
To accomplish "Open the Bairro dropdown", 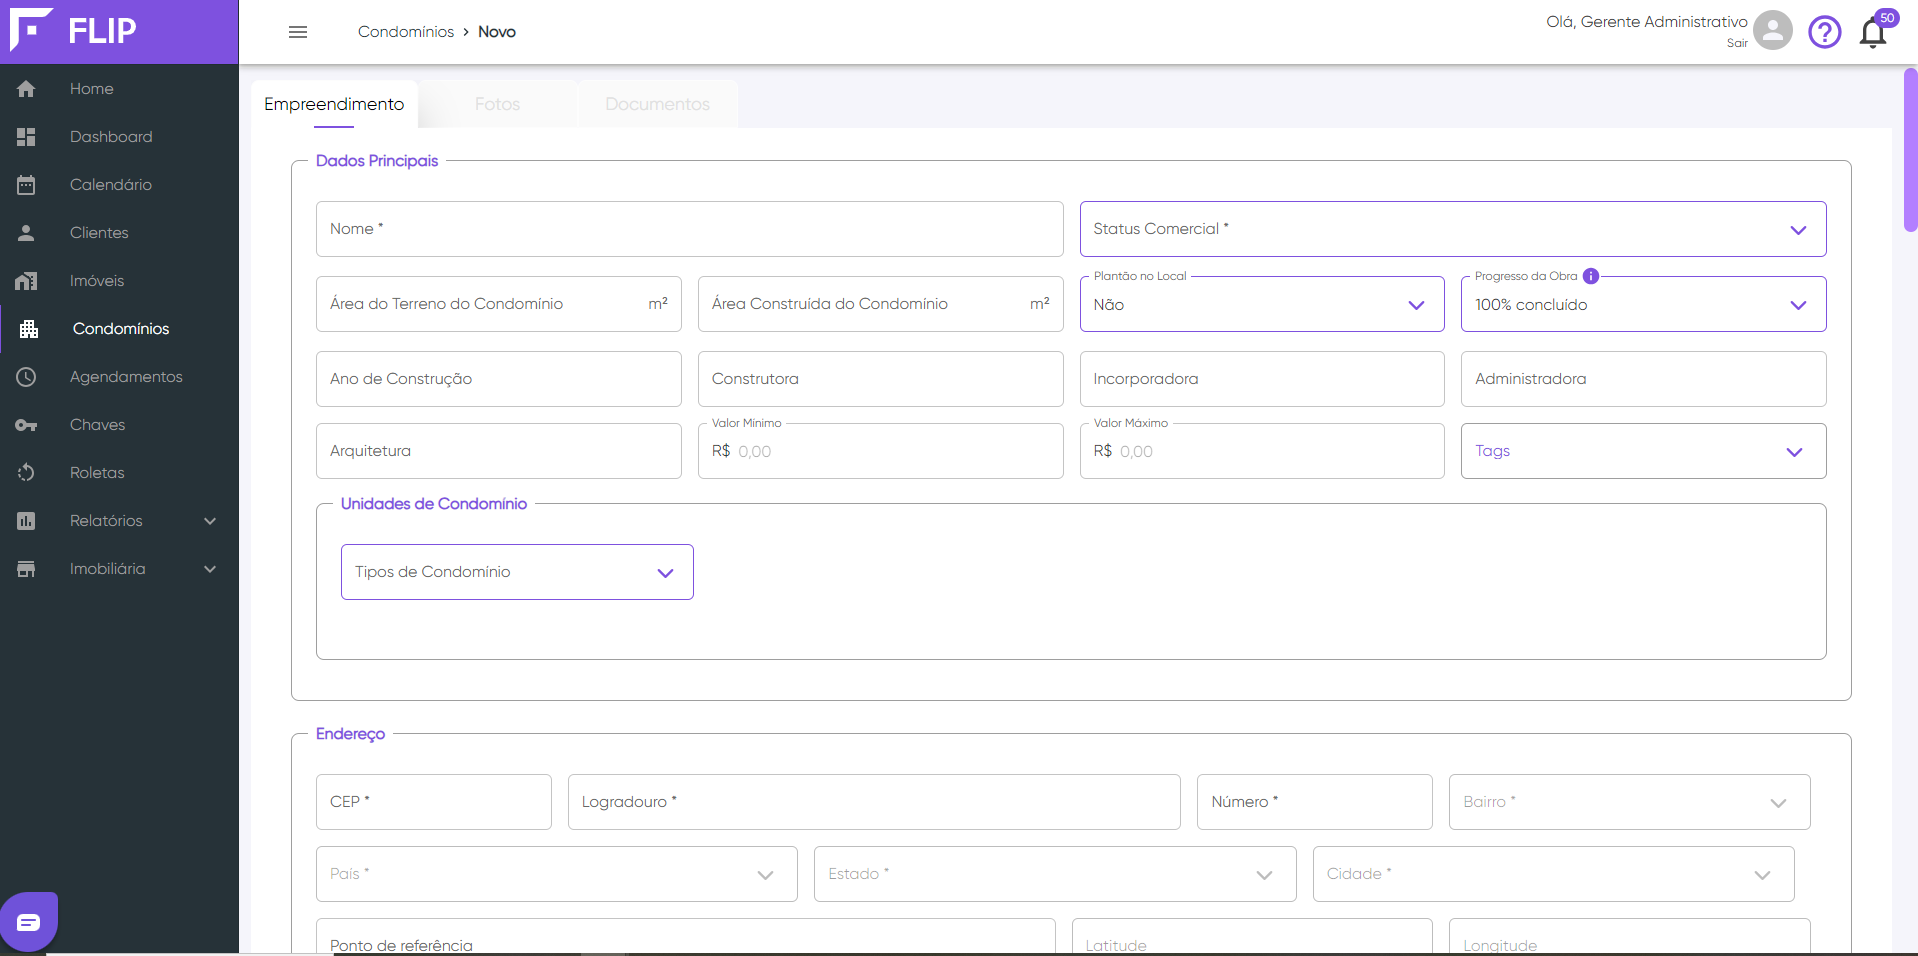I will pos(1629,802).
